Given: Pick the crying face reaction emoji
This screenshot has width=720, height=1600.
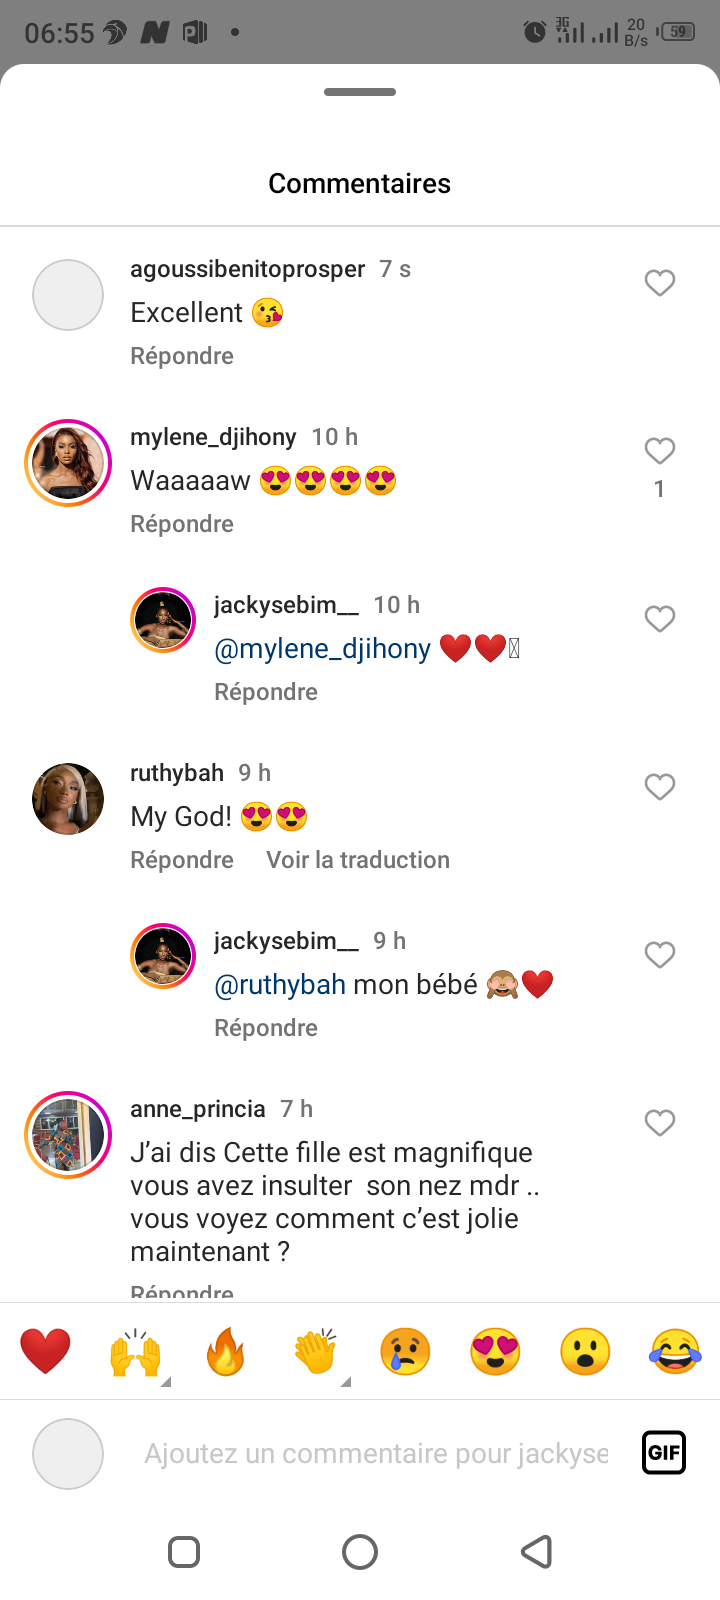Looking at the screenshot, I should pyautogui.click(x=405, y=1352).
